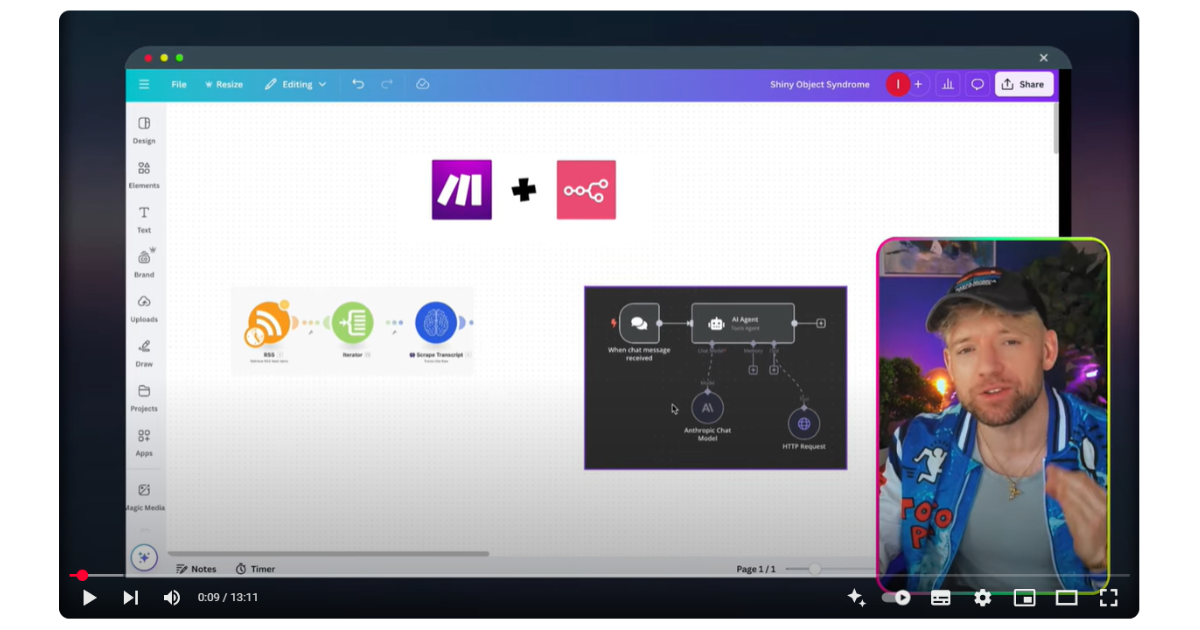This screenshot has width=1200, height=630.
Task: Click the Share button
Action: pos(1024,84)
